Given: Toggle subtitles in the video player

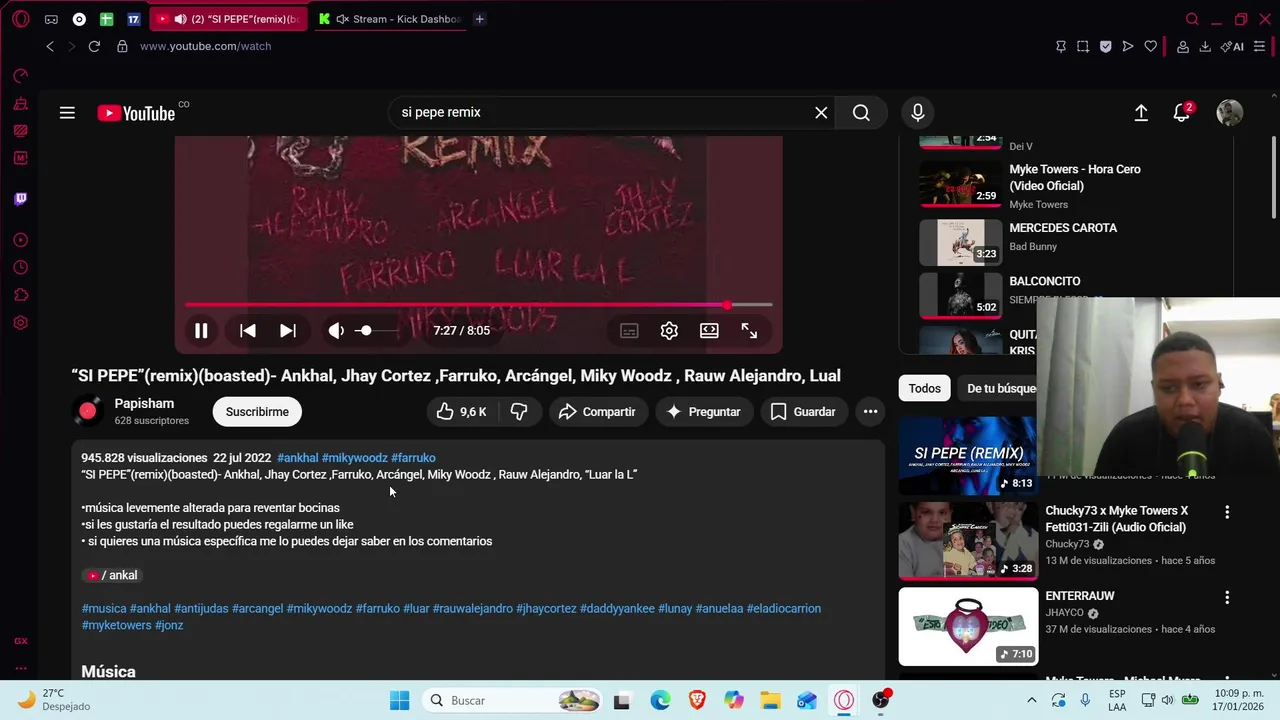Looking at the screenshot, I should click(x=629, y=331).
